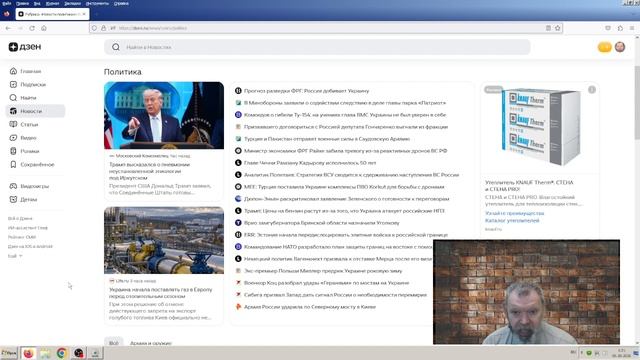
Task: Click the tracking protection shield icon
Action: pos(94,28)
